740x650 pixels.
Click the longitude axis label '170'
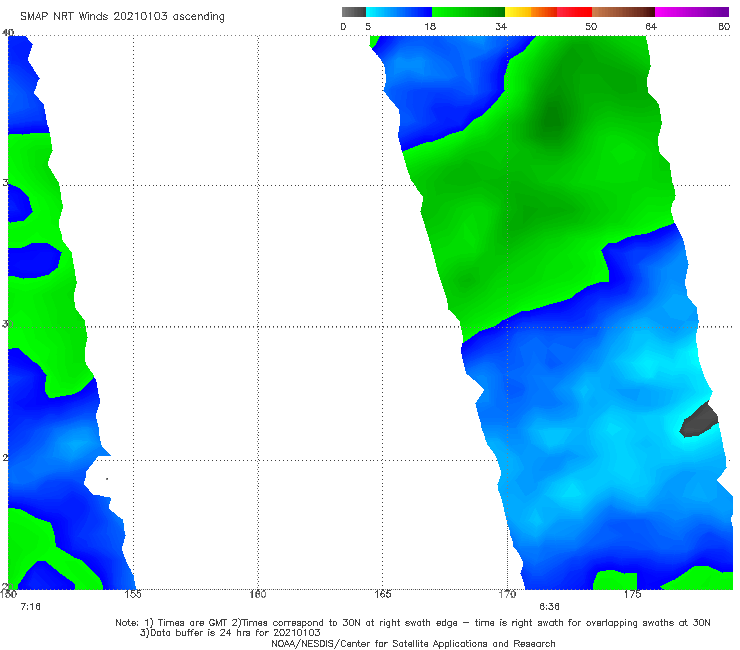point(507,594)
